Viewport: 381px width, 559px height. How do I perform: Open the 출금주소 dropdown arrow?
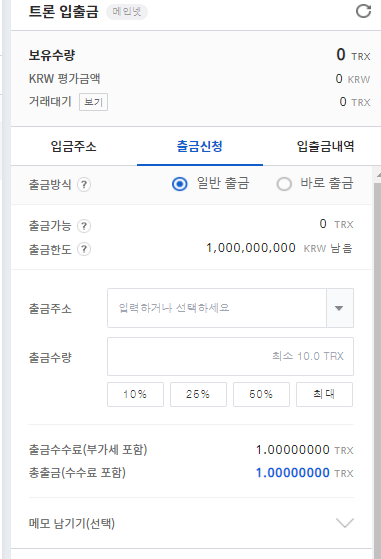340,308
